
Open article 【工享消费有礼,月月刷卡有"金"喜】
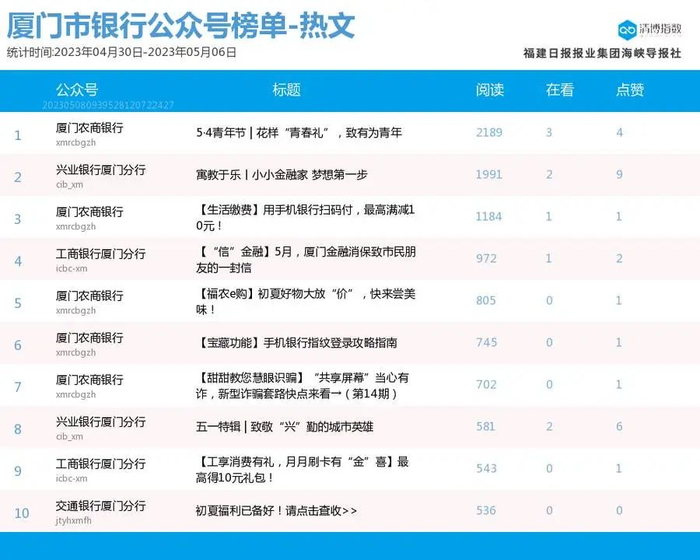302,469
